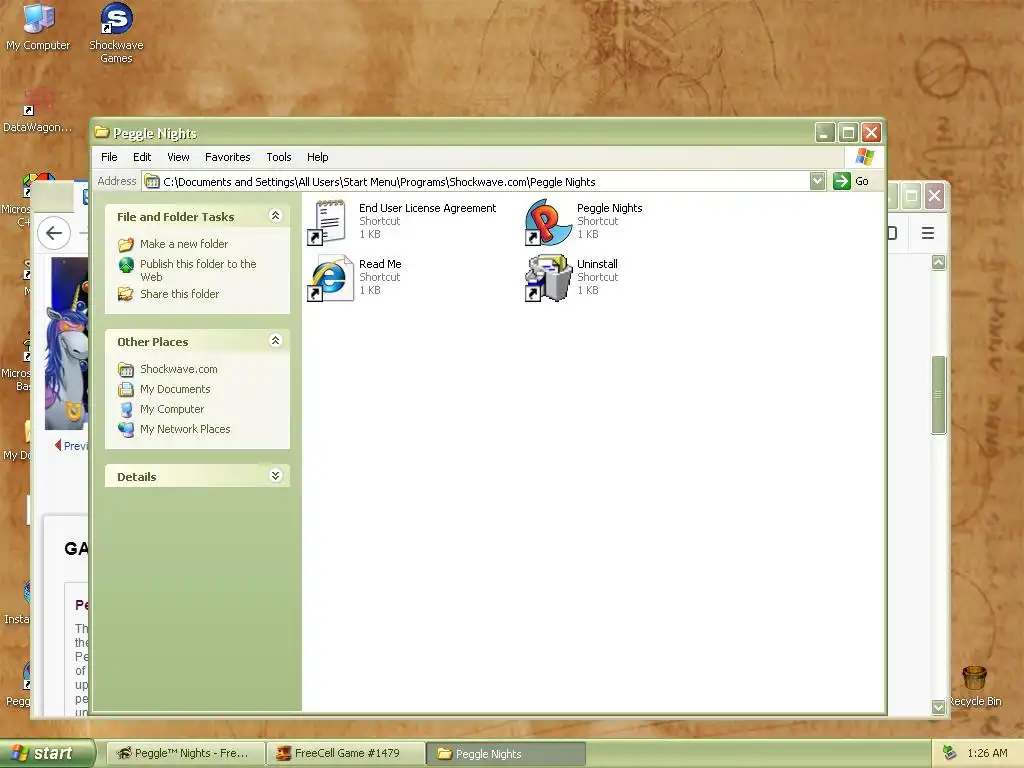The width and height of the screenshot is (1024, 768).
Task: Switch to FreeCell Game #1479 taskbar button
Action: tap(345, 754)
